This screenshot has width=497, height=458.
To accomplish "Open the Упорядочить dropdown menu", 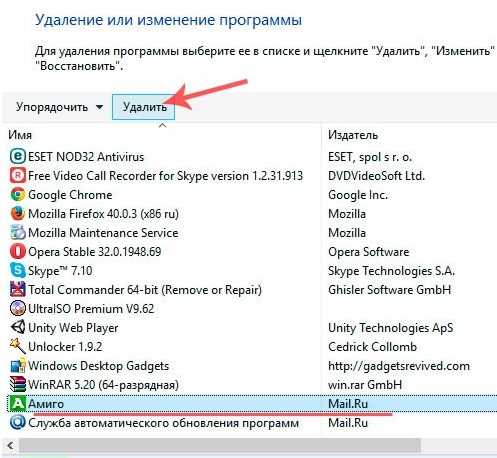I will click(x=59, y=107).
